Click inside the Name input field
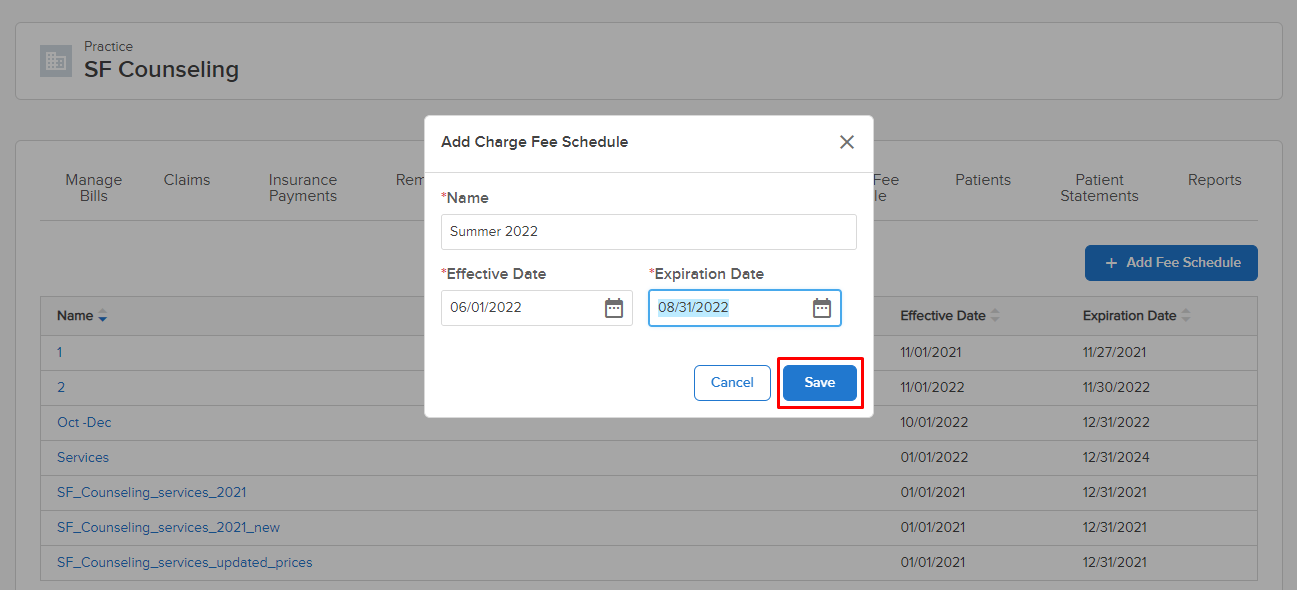The height and width of the screenshot is (590, 1297). pos(648,232)
